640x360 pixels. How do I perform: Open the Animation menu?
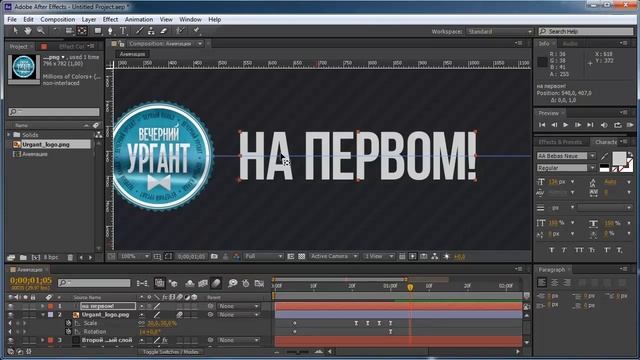pyautogui.click(x=139, y=19)
